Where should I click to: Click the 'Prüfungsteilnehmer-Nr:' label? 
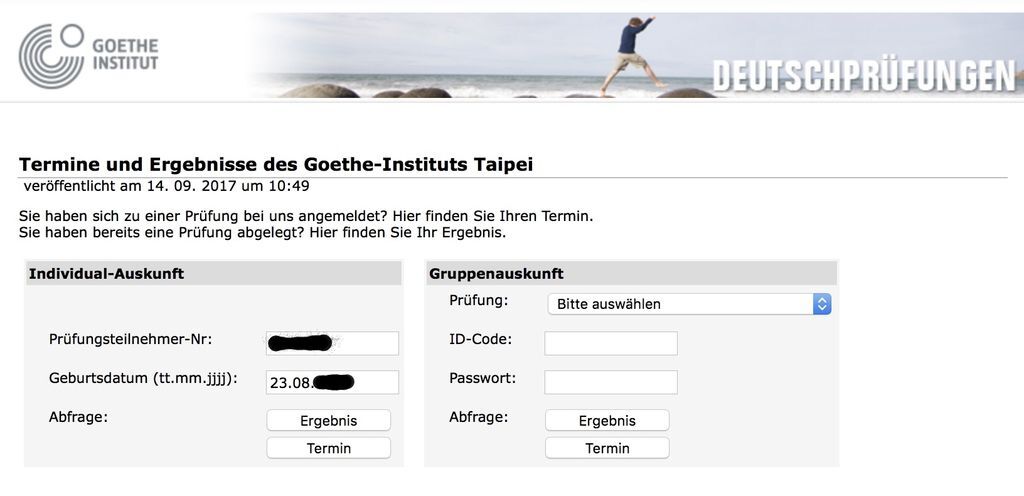tap(131, 340)
